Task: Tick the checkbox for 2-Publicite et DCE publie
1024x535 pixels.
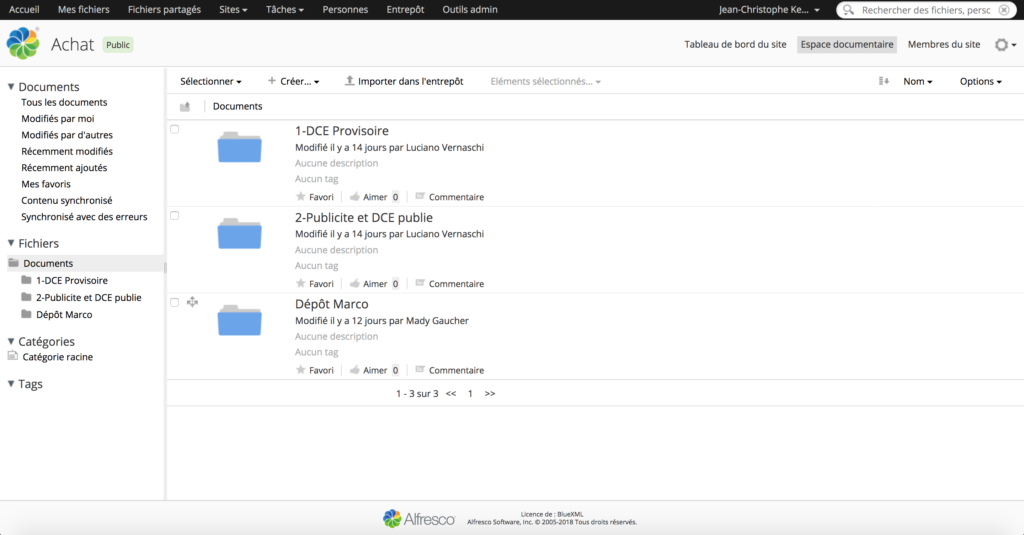Action: [174, 216]
